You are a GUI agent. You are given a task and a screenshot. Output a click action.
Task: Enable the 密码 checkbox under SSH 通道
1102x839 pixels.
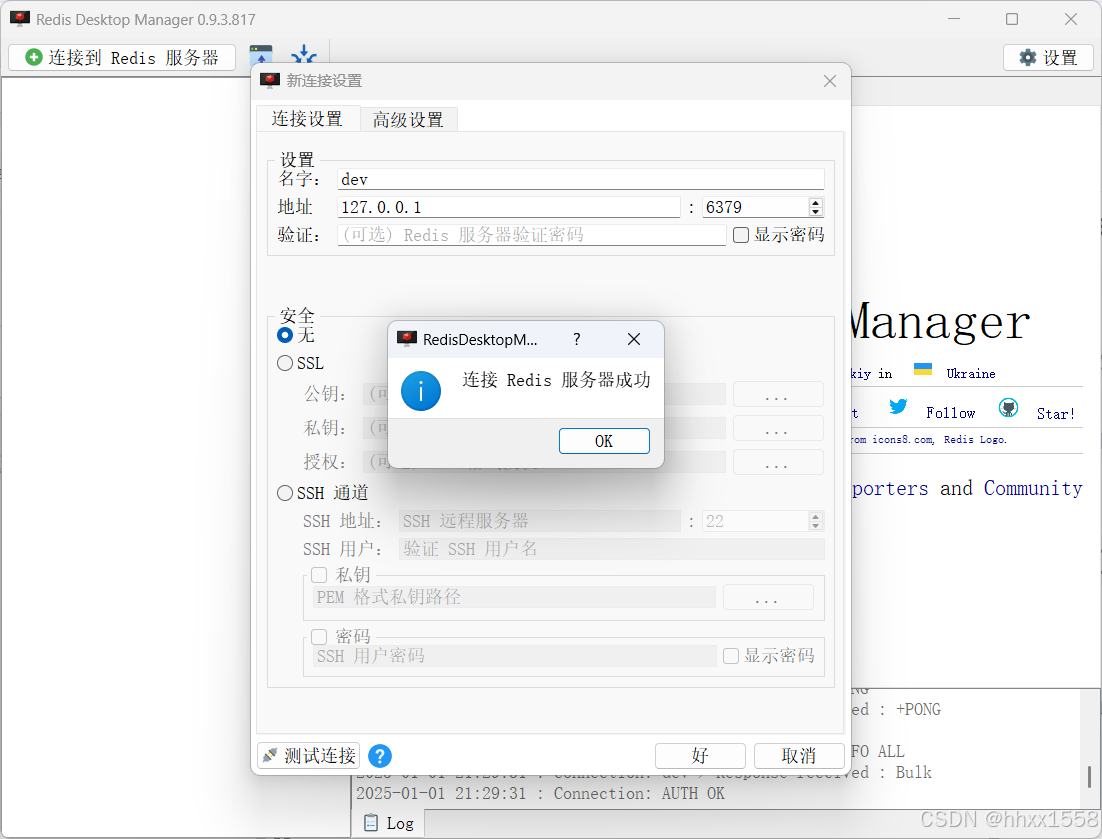click(x=319, y=637)
